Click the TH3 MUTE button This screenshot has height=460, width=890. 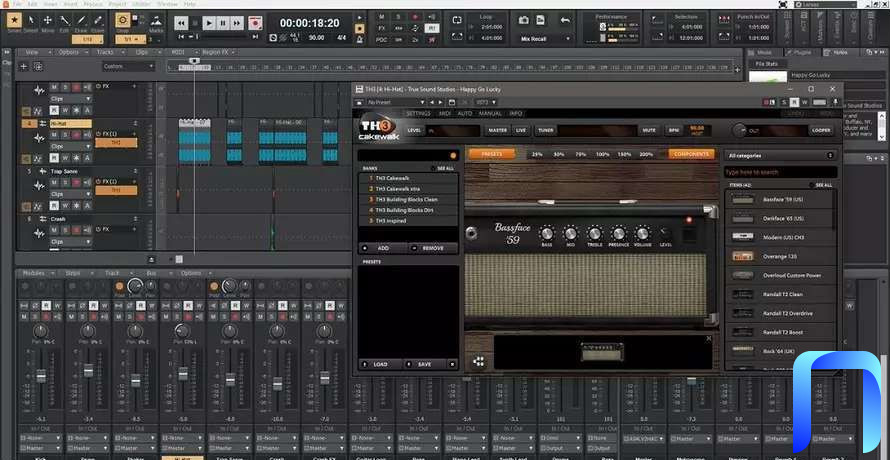click(649, 130)
